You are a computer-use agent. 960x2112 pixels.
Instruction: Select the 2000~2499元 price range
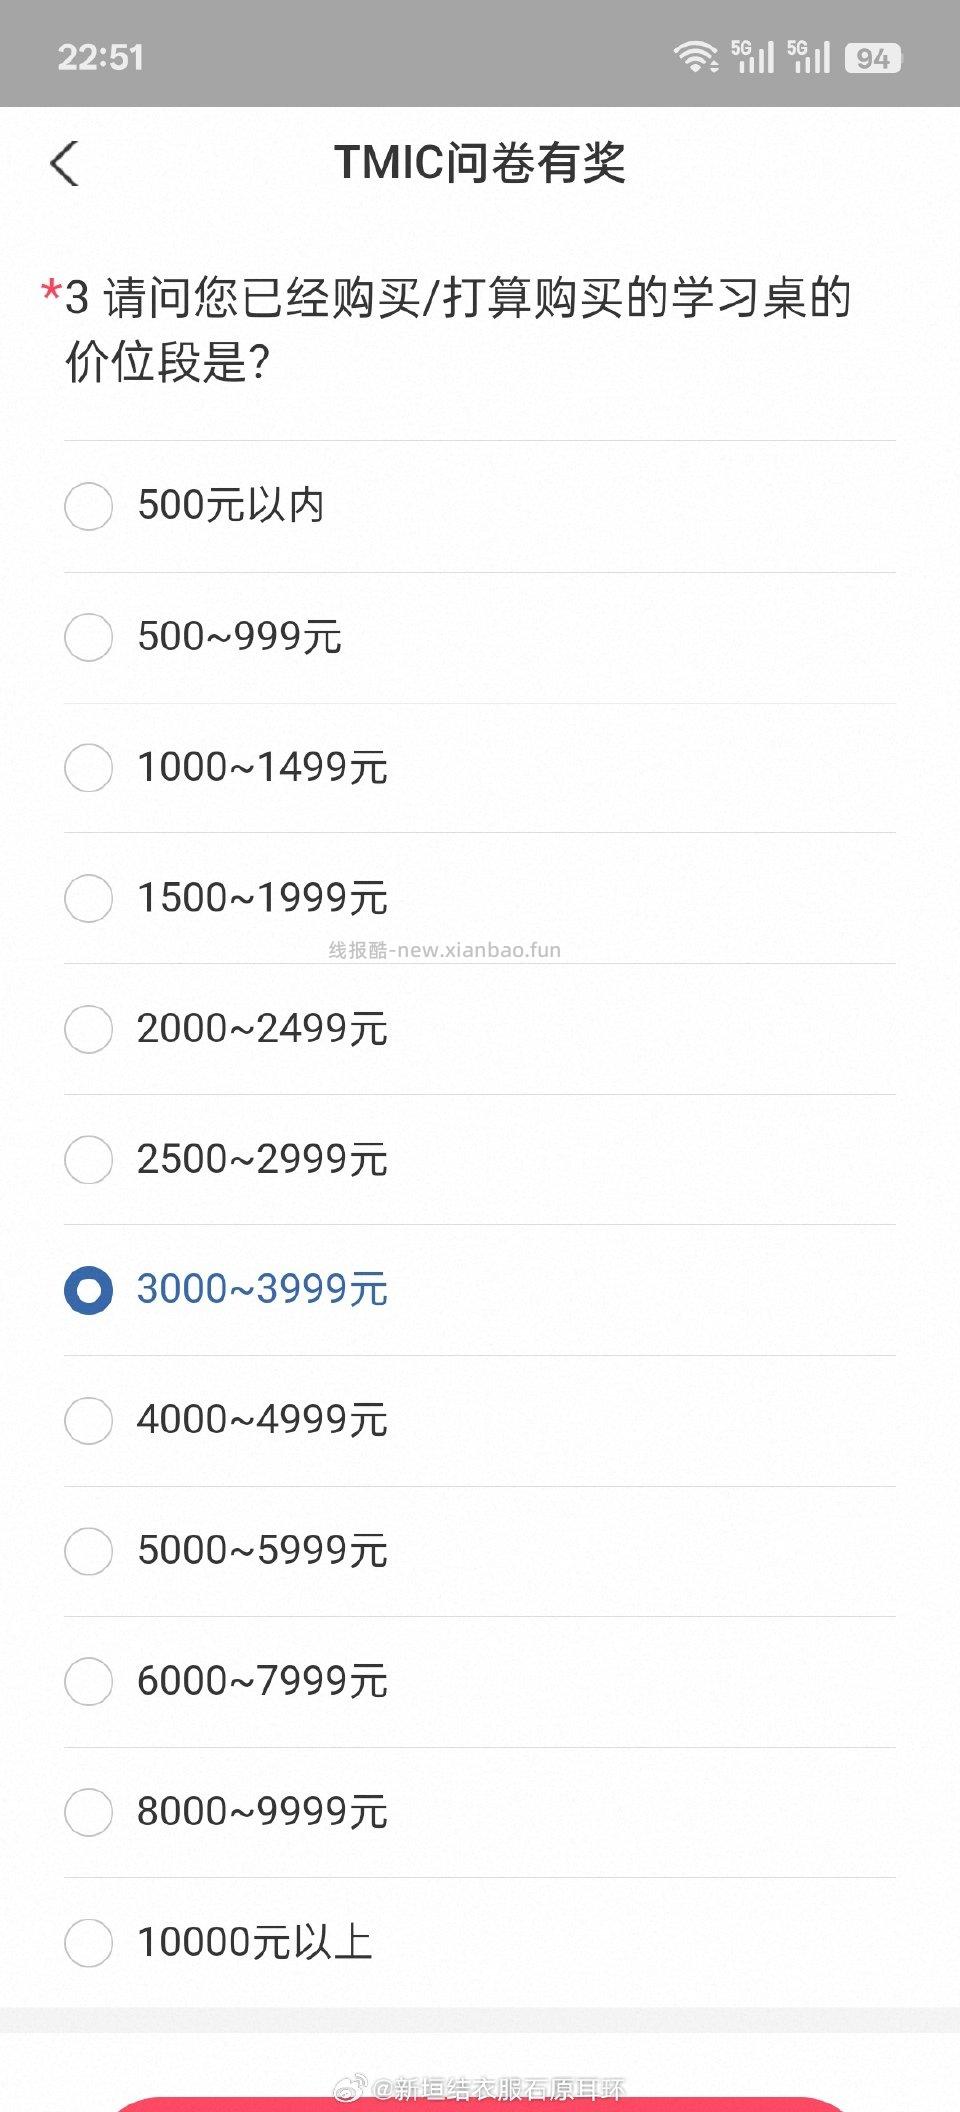[88, 1029]
